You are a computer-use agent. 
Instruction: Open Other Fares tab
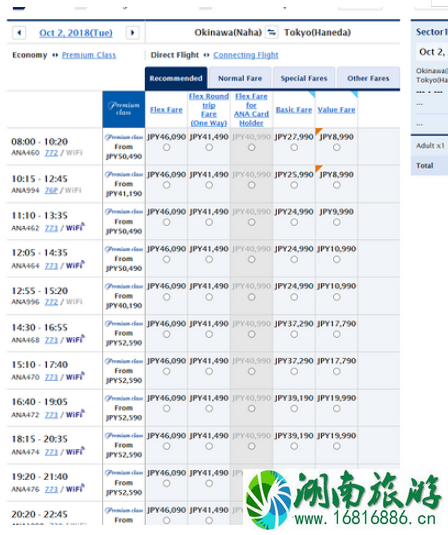click(368, 78)
